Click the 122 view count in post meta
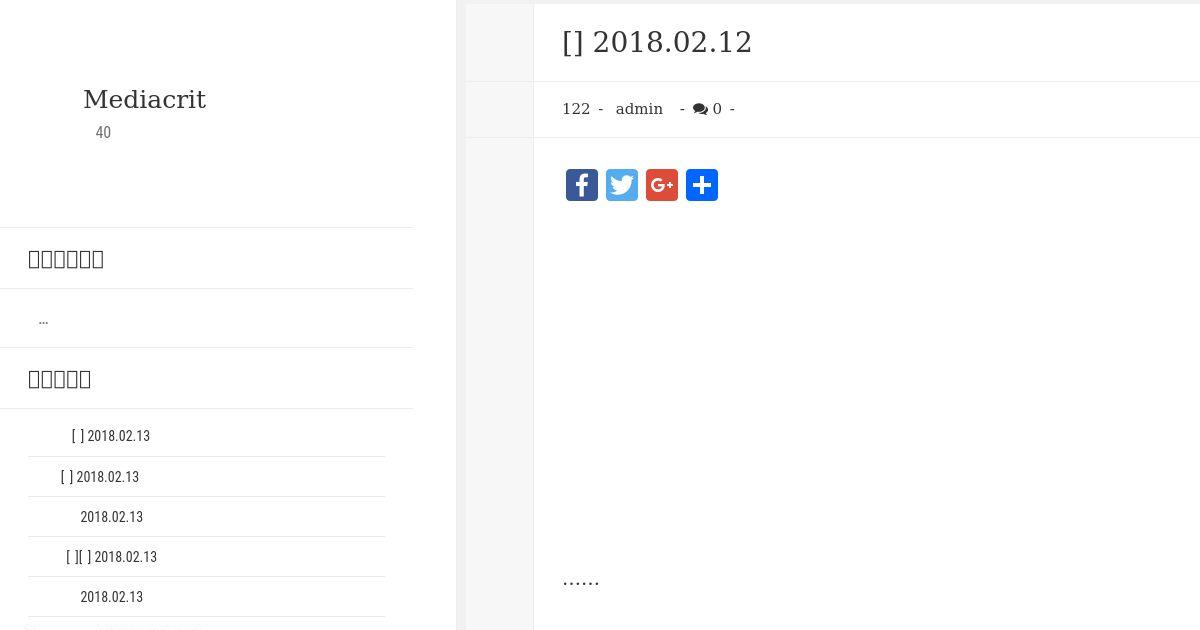 point(576,109)
